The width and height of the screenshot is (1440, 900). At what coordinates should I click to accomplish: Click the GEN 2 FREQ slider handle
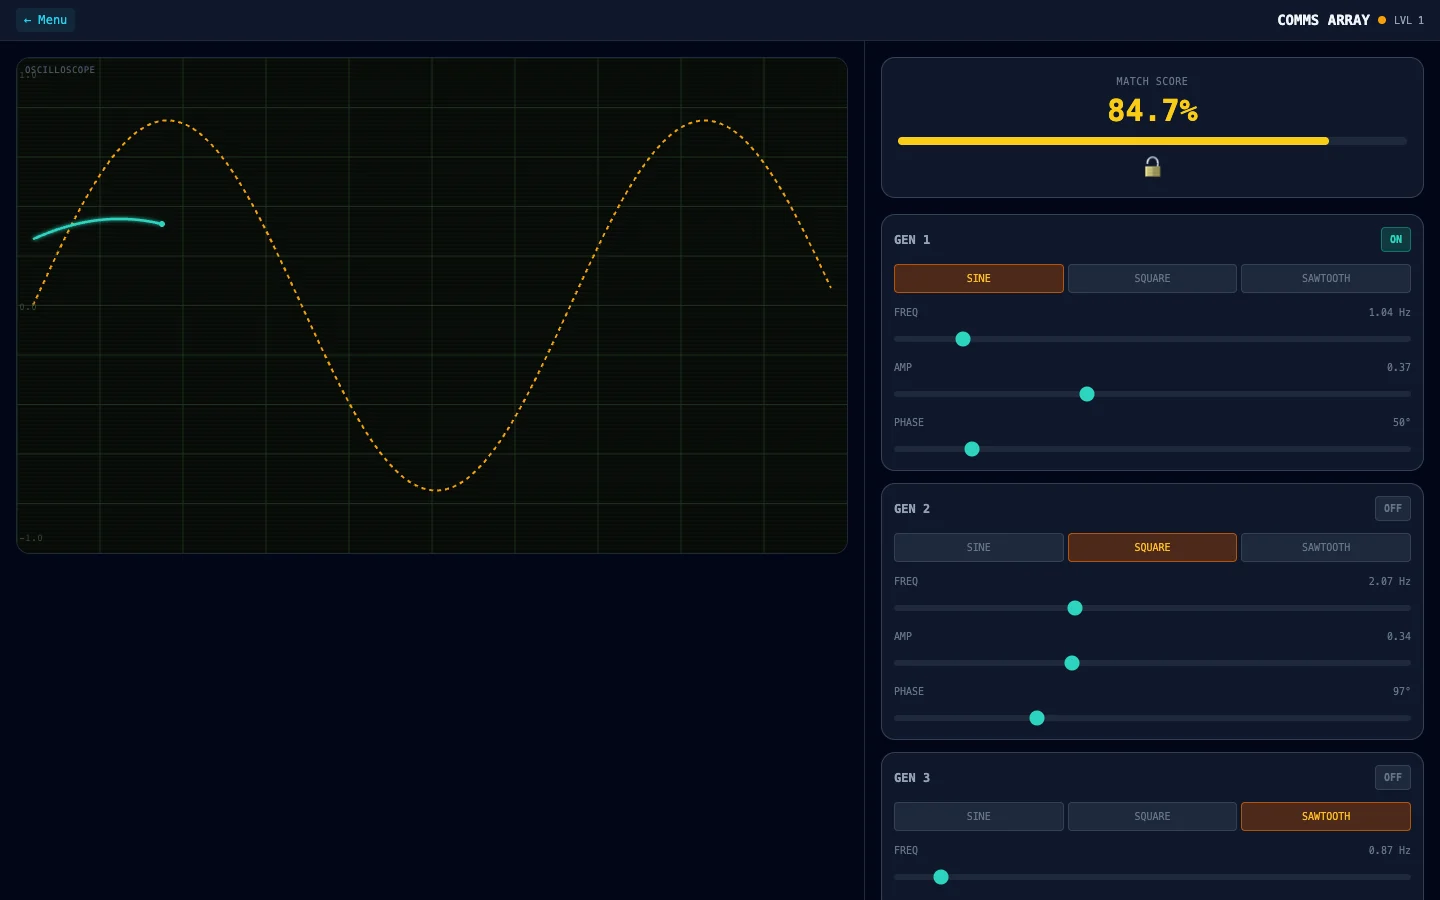(x=1075, y=608)
